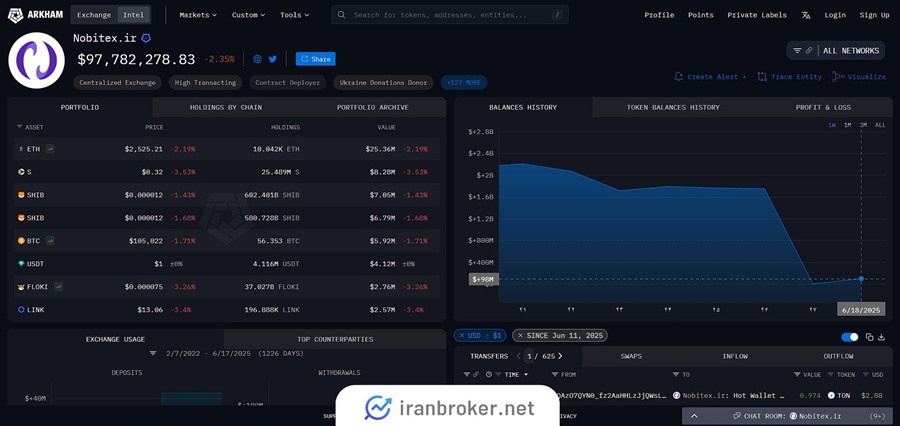Click the BTC chart icon in portfolio
Viewport: 900px width, 426px height.
point(50,241)
